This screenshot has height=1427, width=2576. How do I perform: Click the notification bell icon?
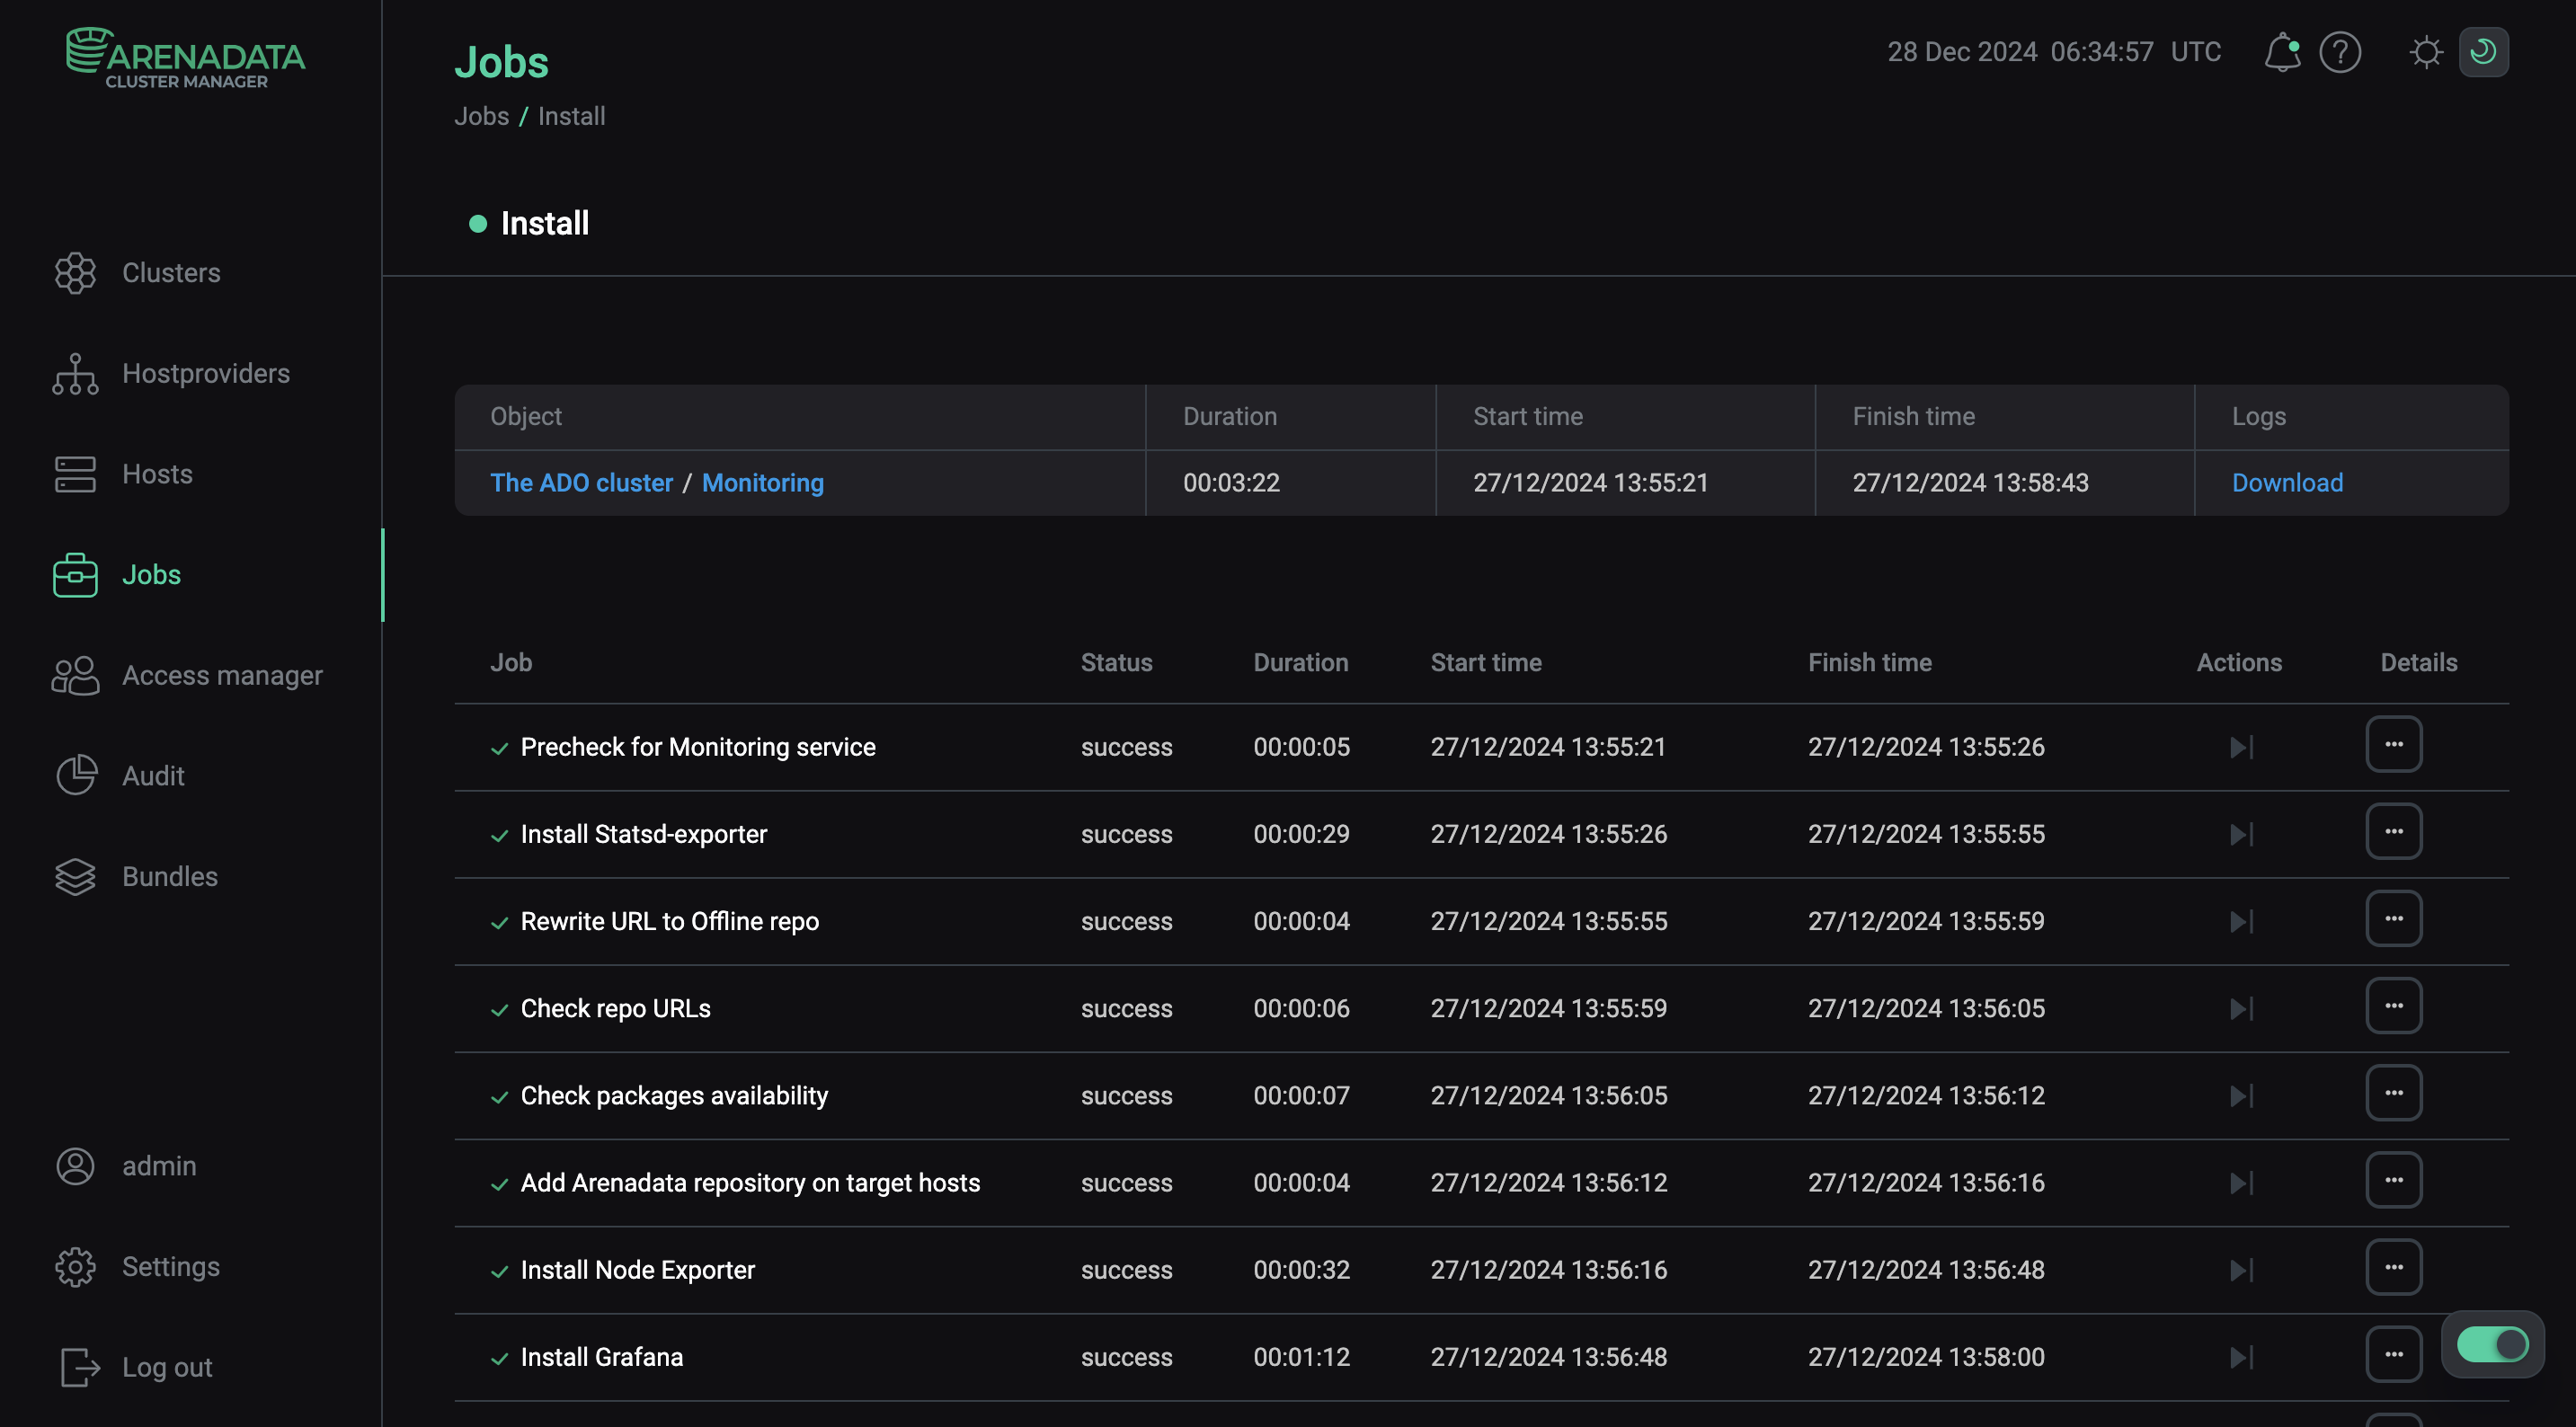pos(2283,52)
